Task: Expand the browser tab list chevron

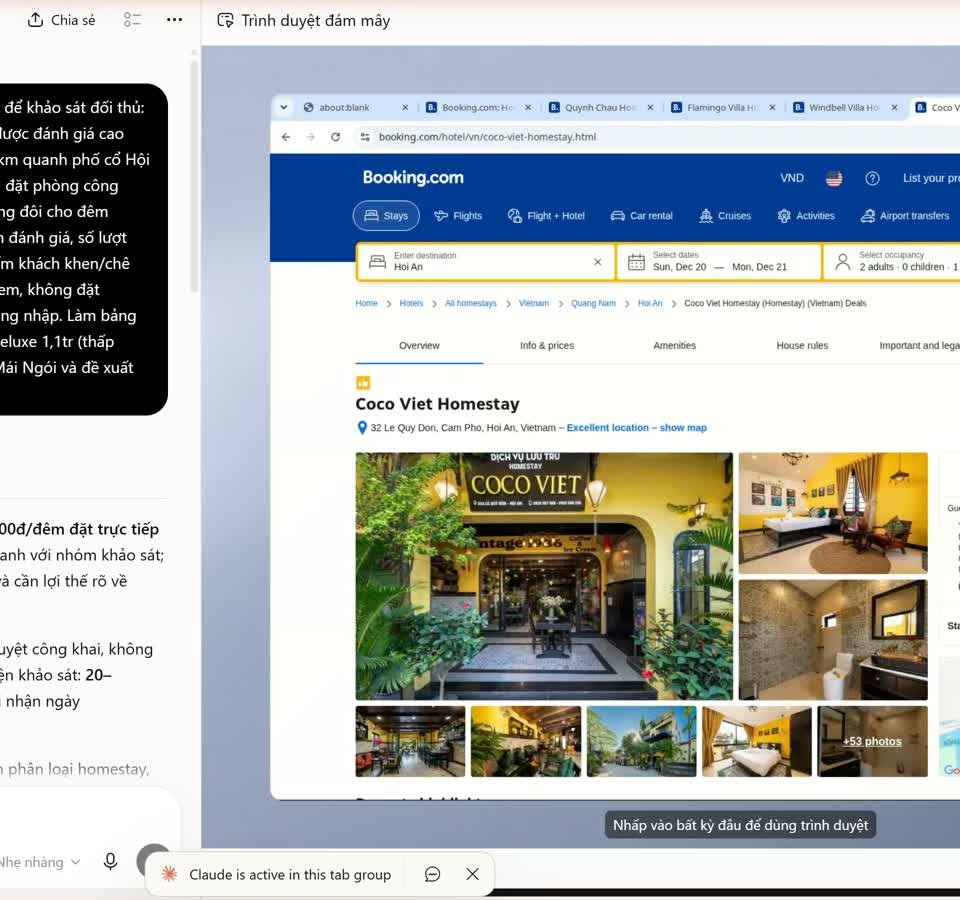Action: pyautogui.click(x=283, y=107)
